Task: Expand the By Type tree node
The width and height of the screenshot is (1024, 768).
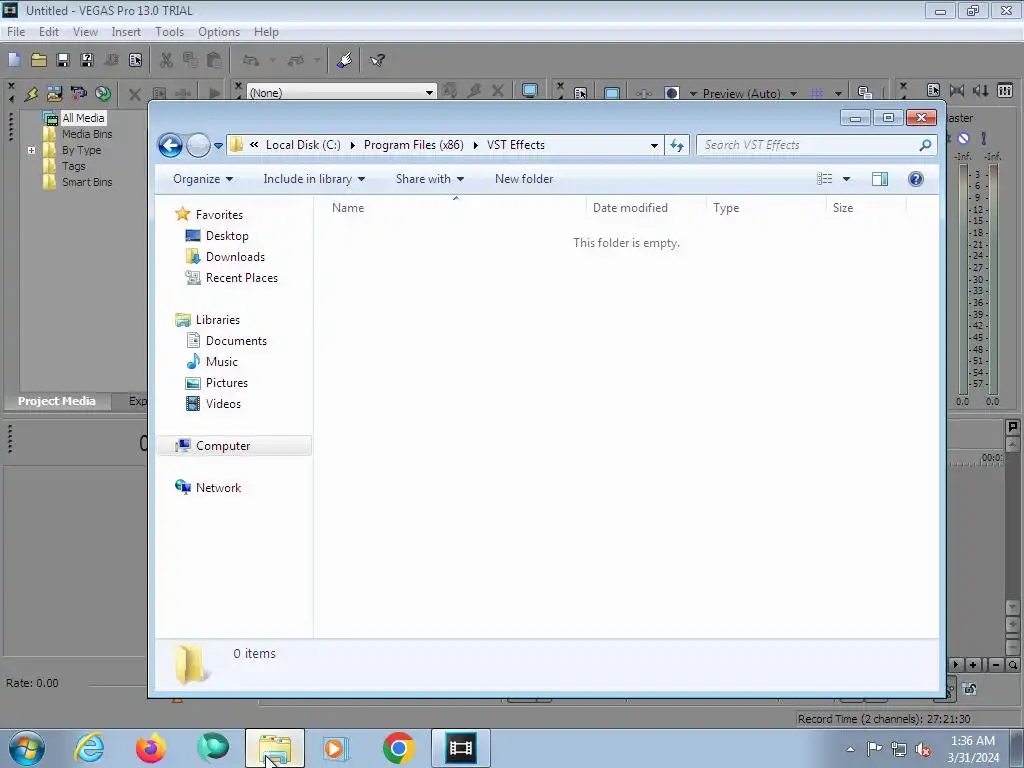Action: click(31, 150)
